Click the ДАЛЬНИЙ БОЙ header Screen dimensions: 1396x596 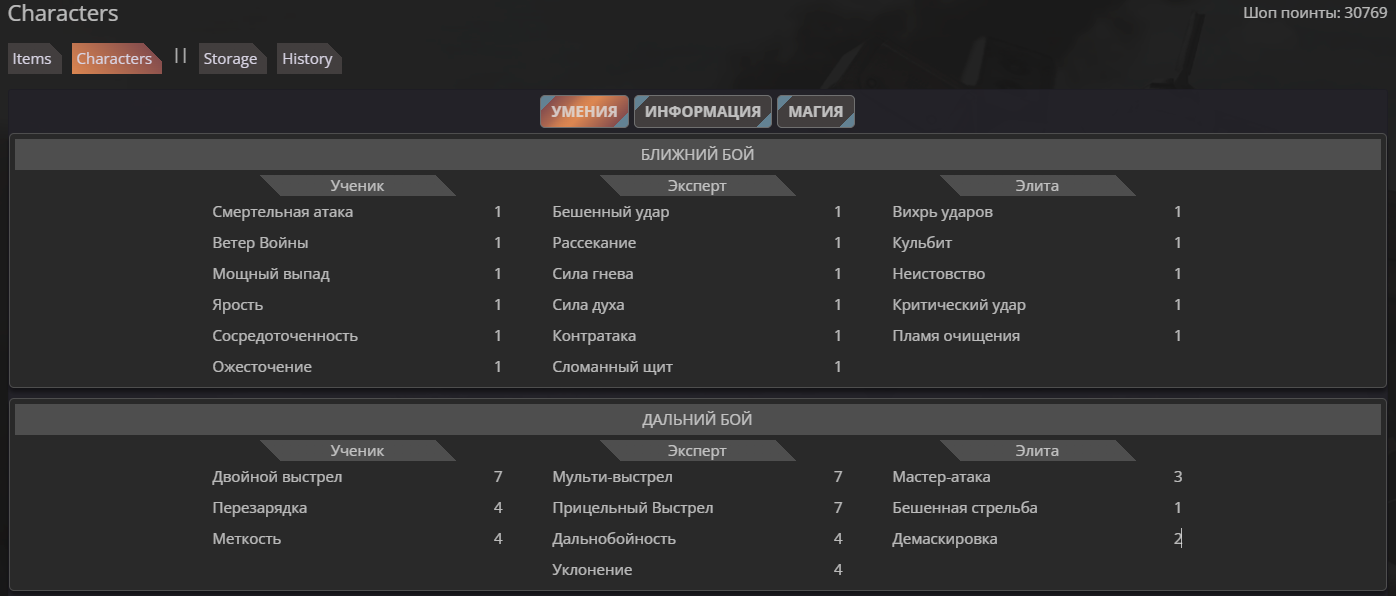(698, 420)
